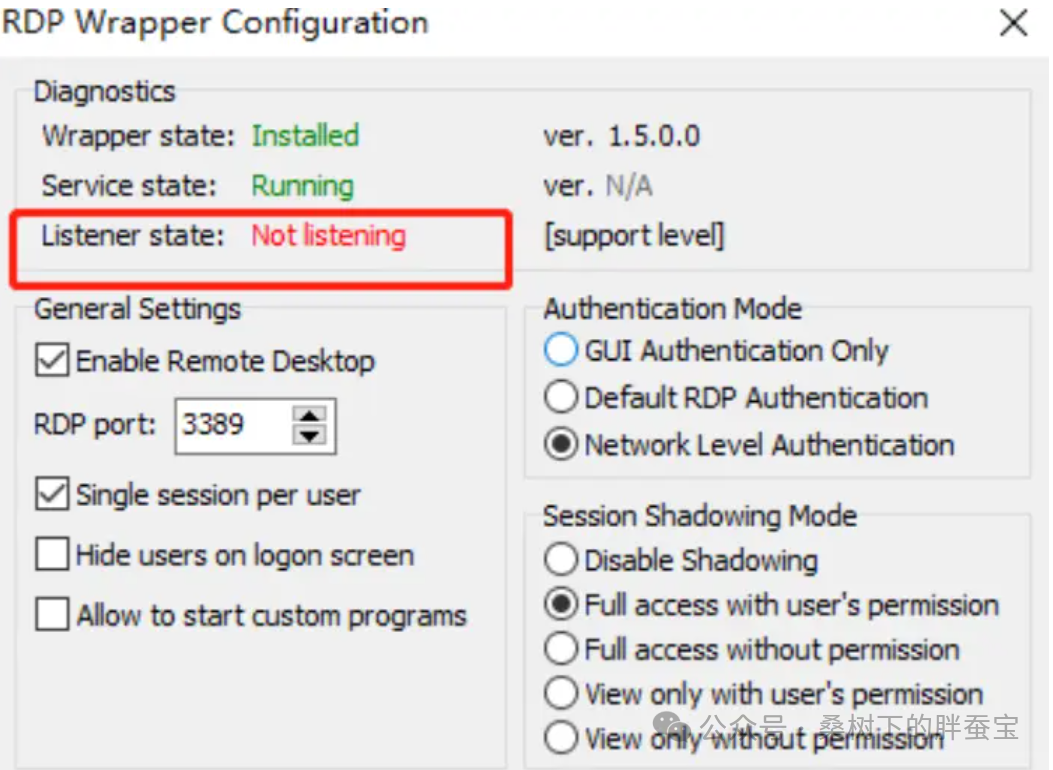Viewport: 1053px width, 770px height.
Task: Click the Running service state text
Action: [x=302, y=186]
